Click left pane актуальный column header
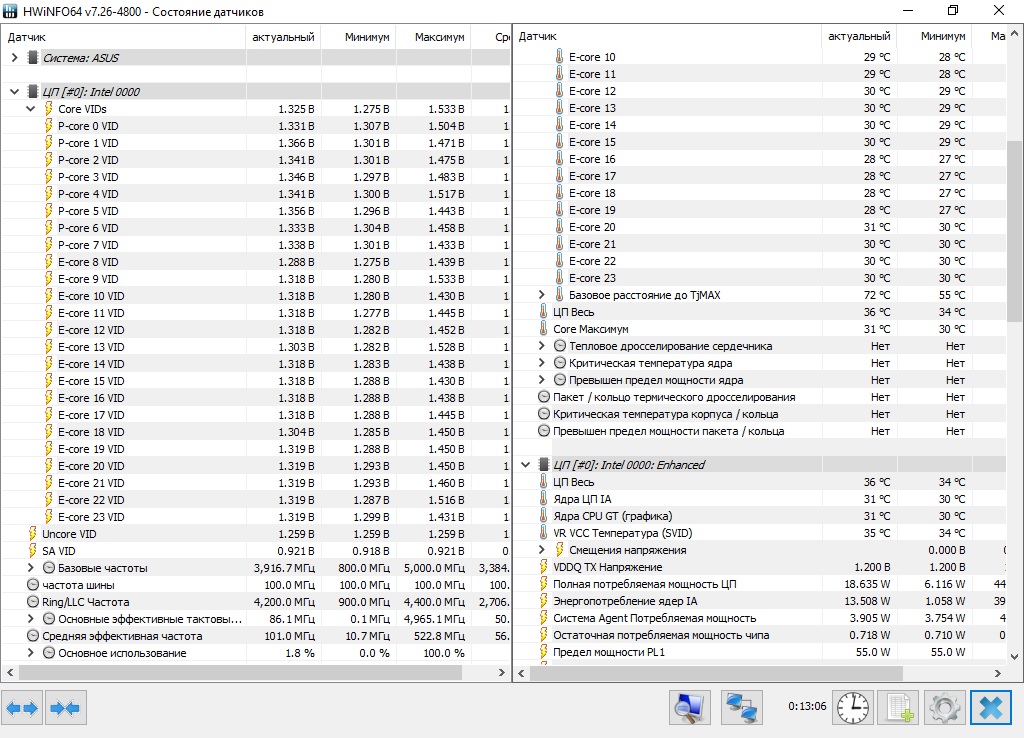The image size is (1024, 738). coord(283,37)
